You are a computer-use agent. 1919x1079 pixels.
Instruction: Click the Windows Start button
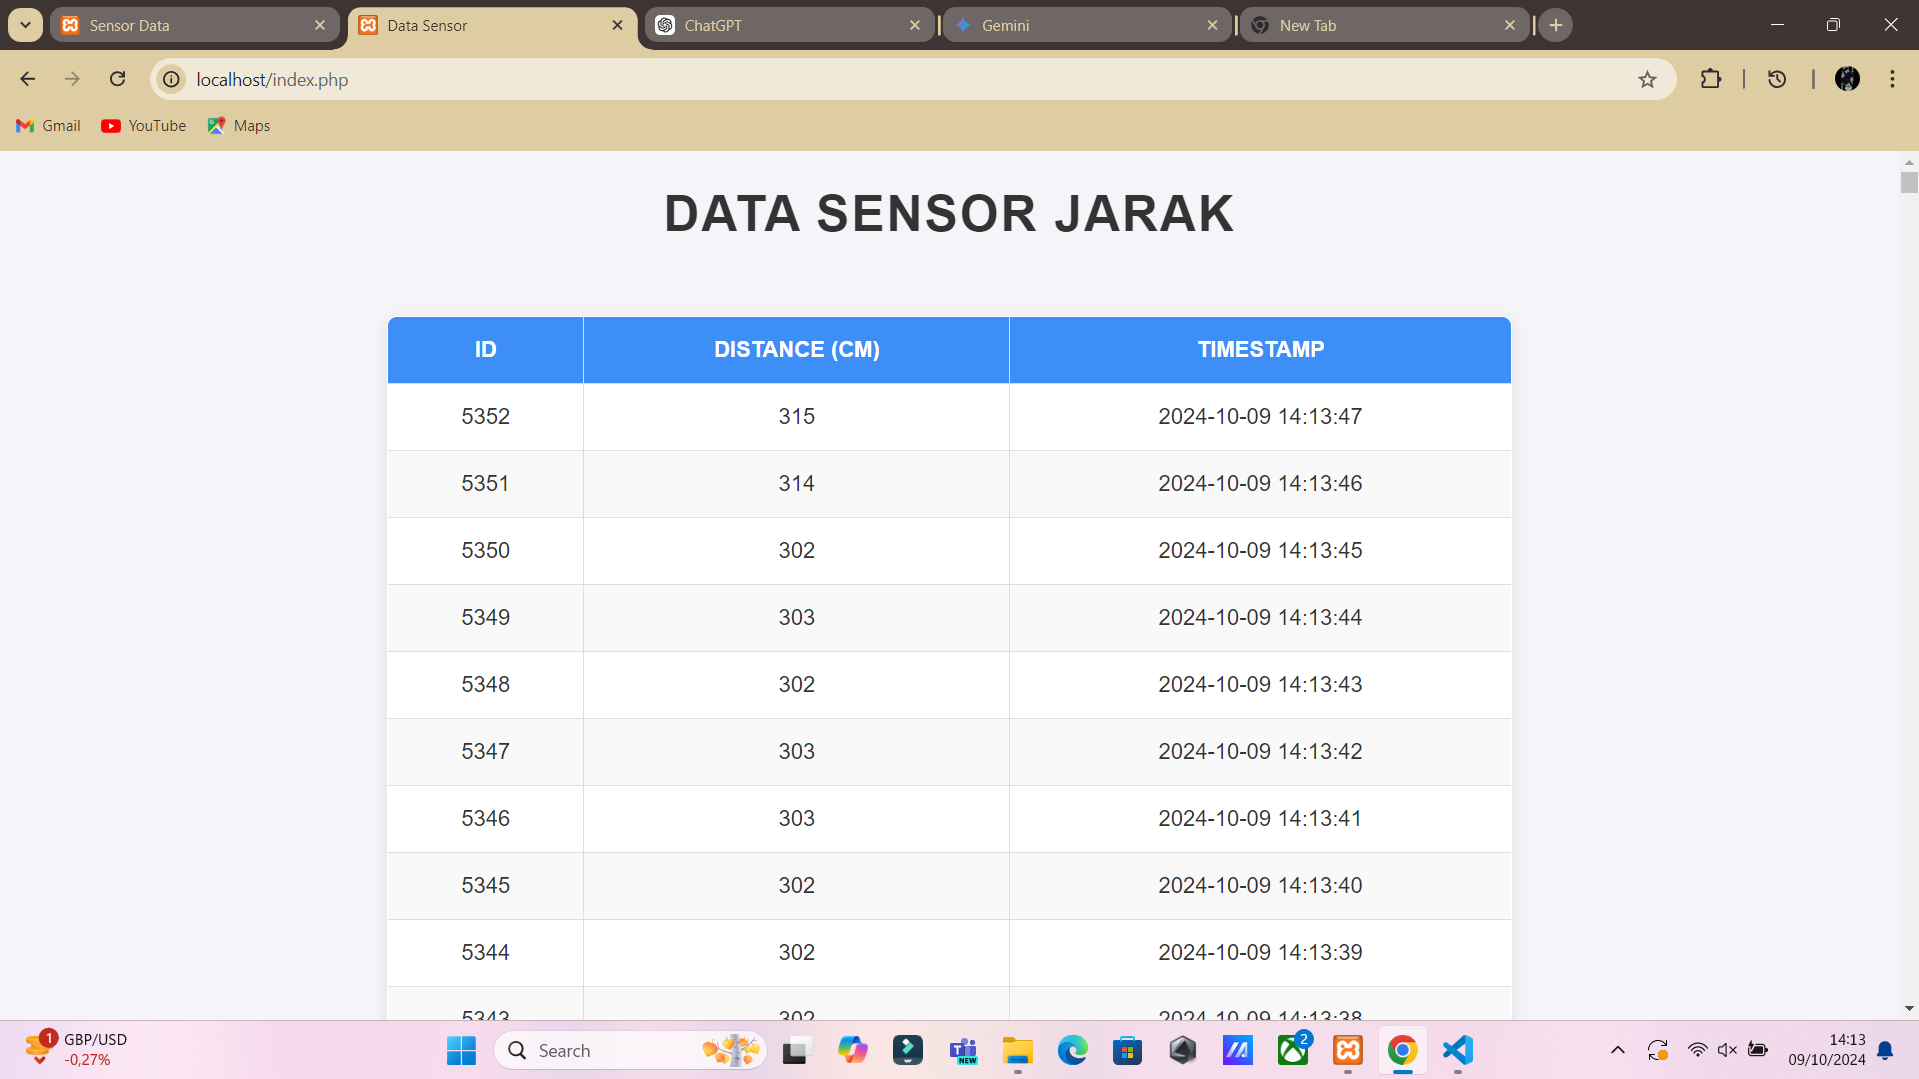tap(460, 1050)
